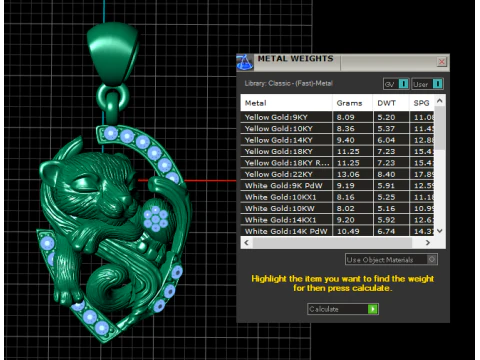Close the Metal Weights panel
This screenshot has height=360, width=480.
tap(442, 62)
